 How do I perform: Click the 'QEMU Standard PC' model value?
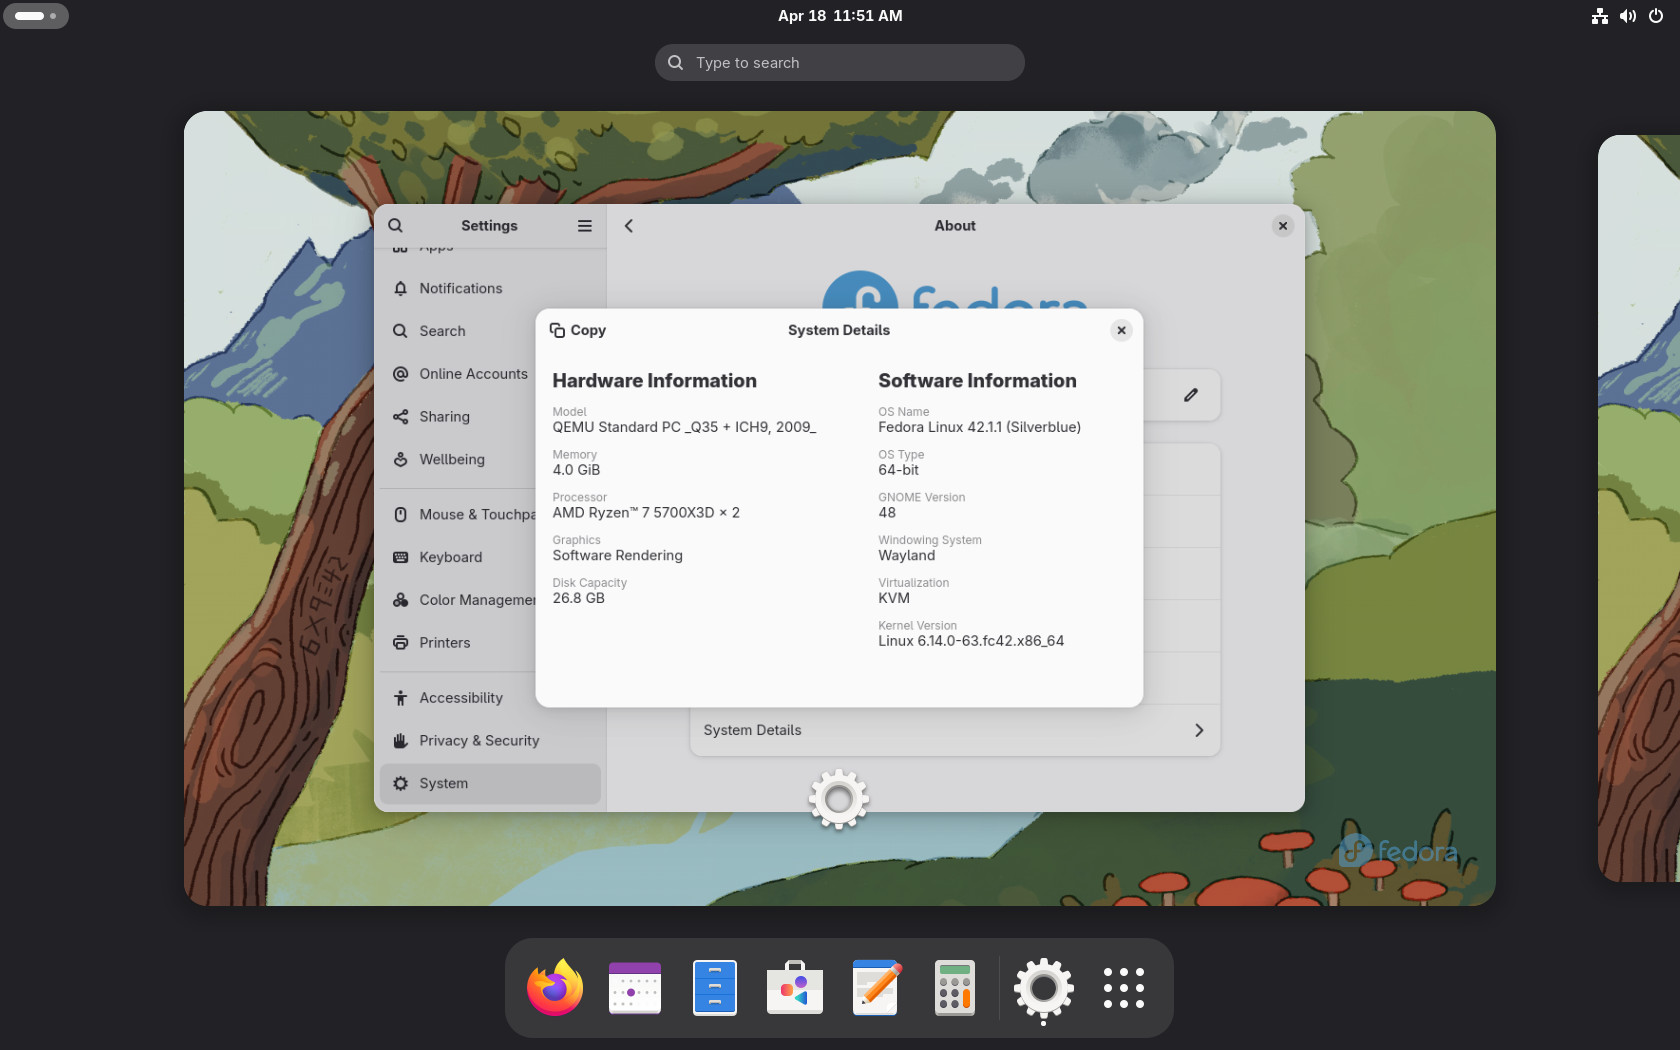tap(684, 427)
